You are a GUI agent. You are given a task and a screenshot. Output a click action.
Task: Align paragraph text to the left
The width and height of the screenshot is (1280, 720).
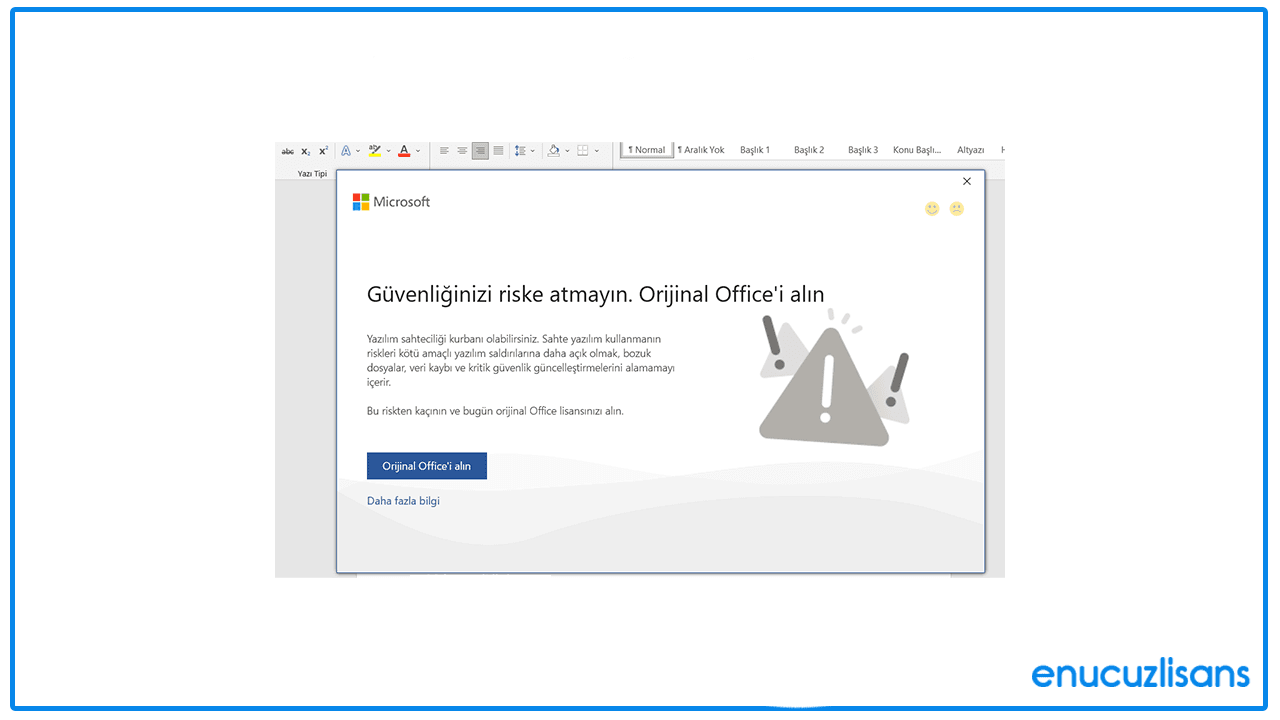(444, 151)
